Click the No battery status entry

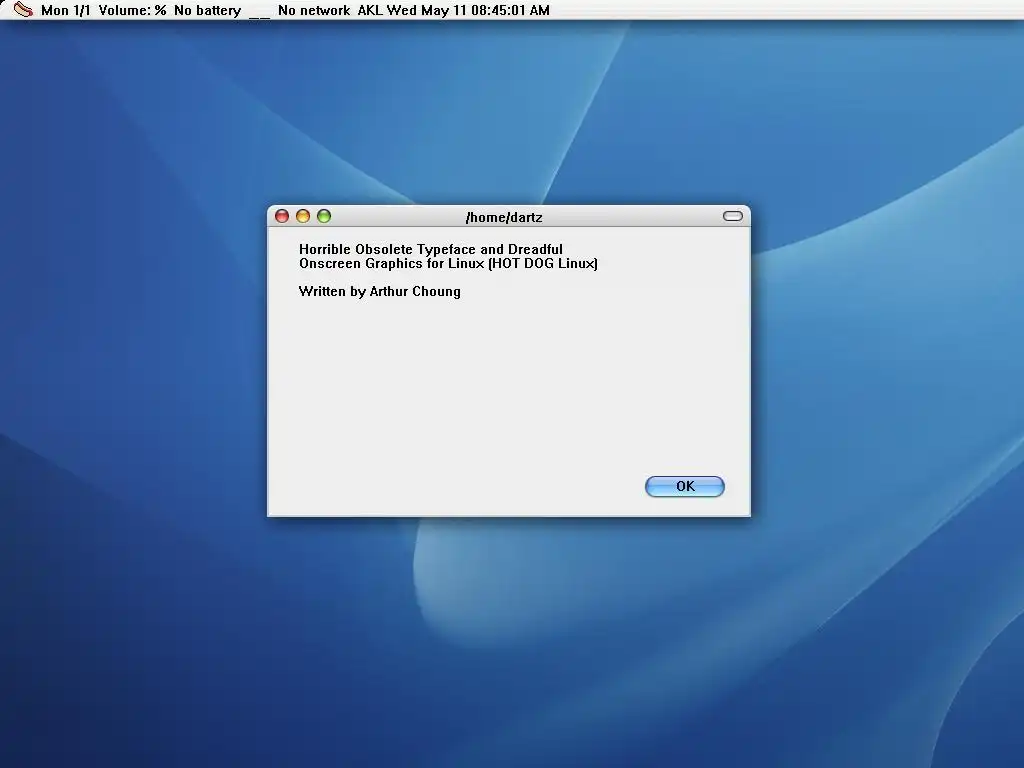point(208,10)
